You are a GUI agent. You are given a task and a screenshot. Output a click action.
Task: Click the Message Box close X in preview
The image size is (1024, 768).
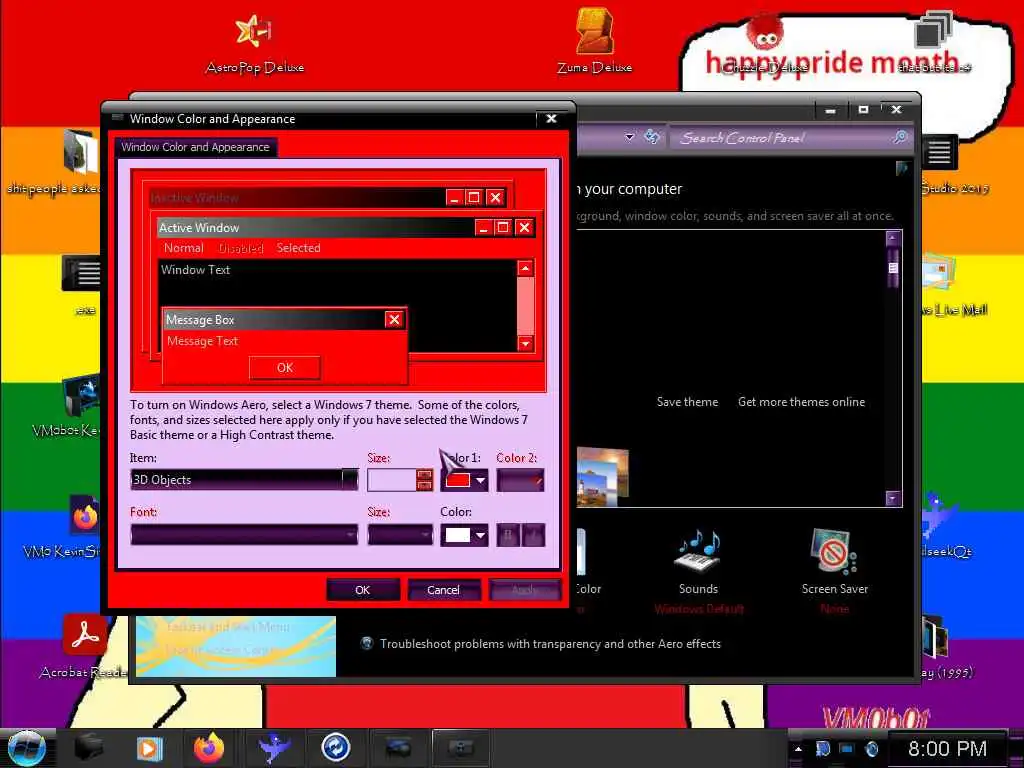click(393, 319)
